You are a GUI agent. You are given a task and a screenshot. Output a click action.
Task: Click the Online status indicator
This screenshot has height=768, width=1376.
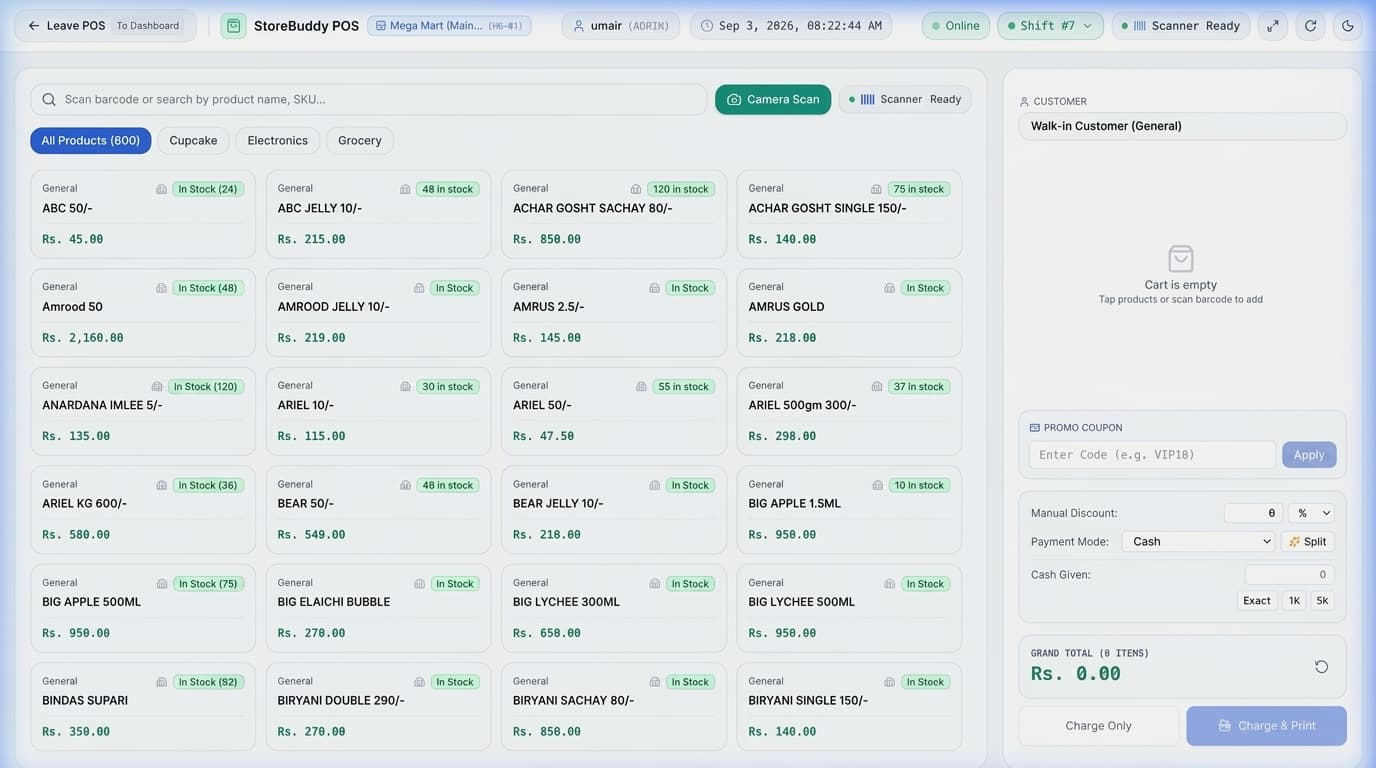pos(956,26)
